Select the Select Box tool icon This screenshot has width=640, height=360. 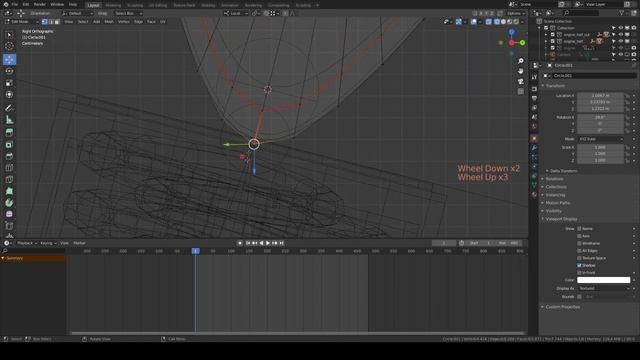(9, 35)
